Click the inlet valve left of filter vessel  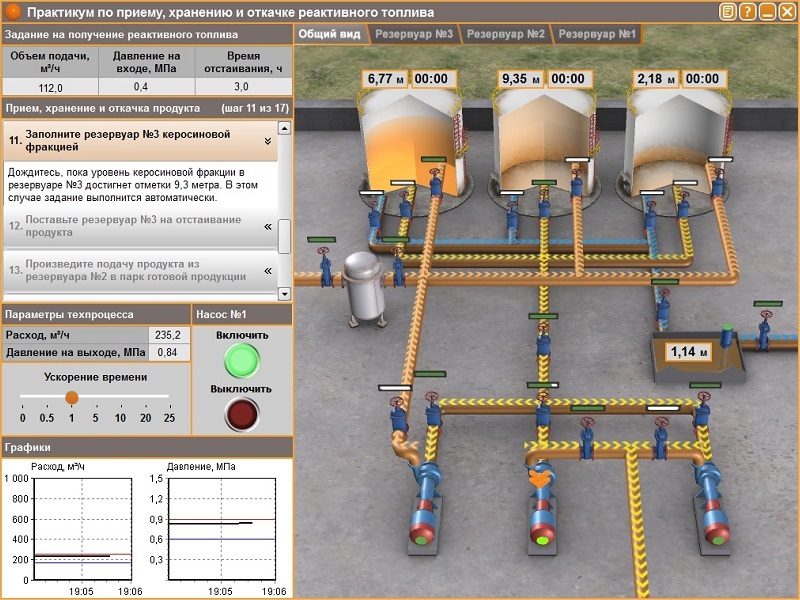324,266
